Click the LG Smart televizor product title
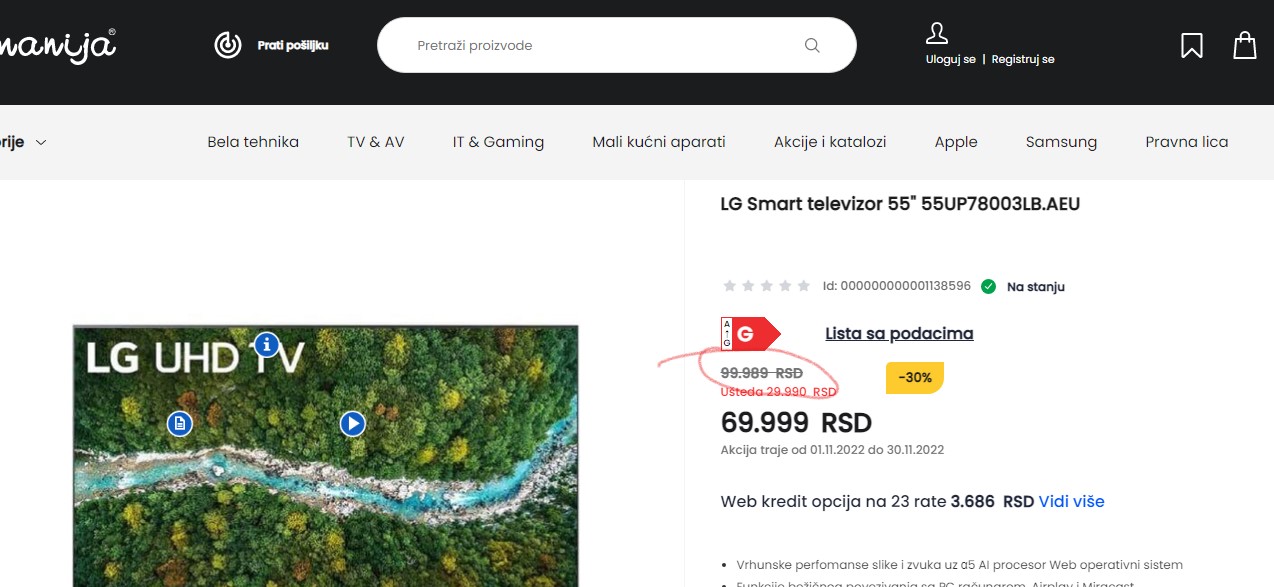1274x587 pixels. (900, 204)
